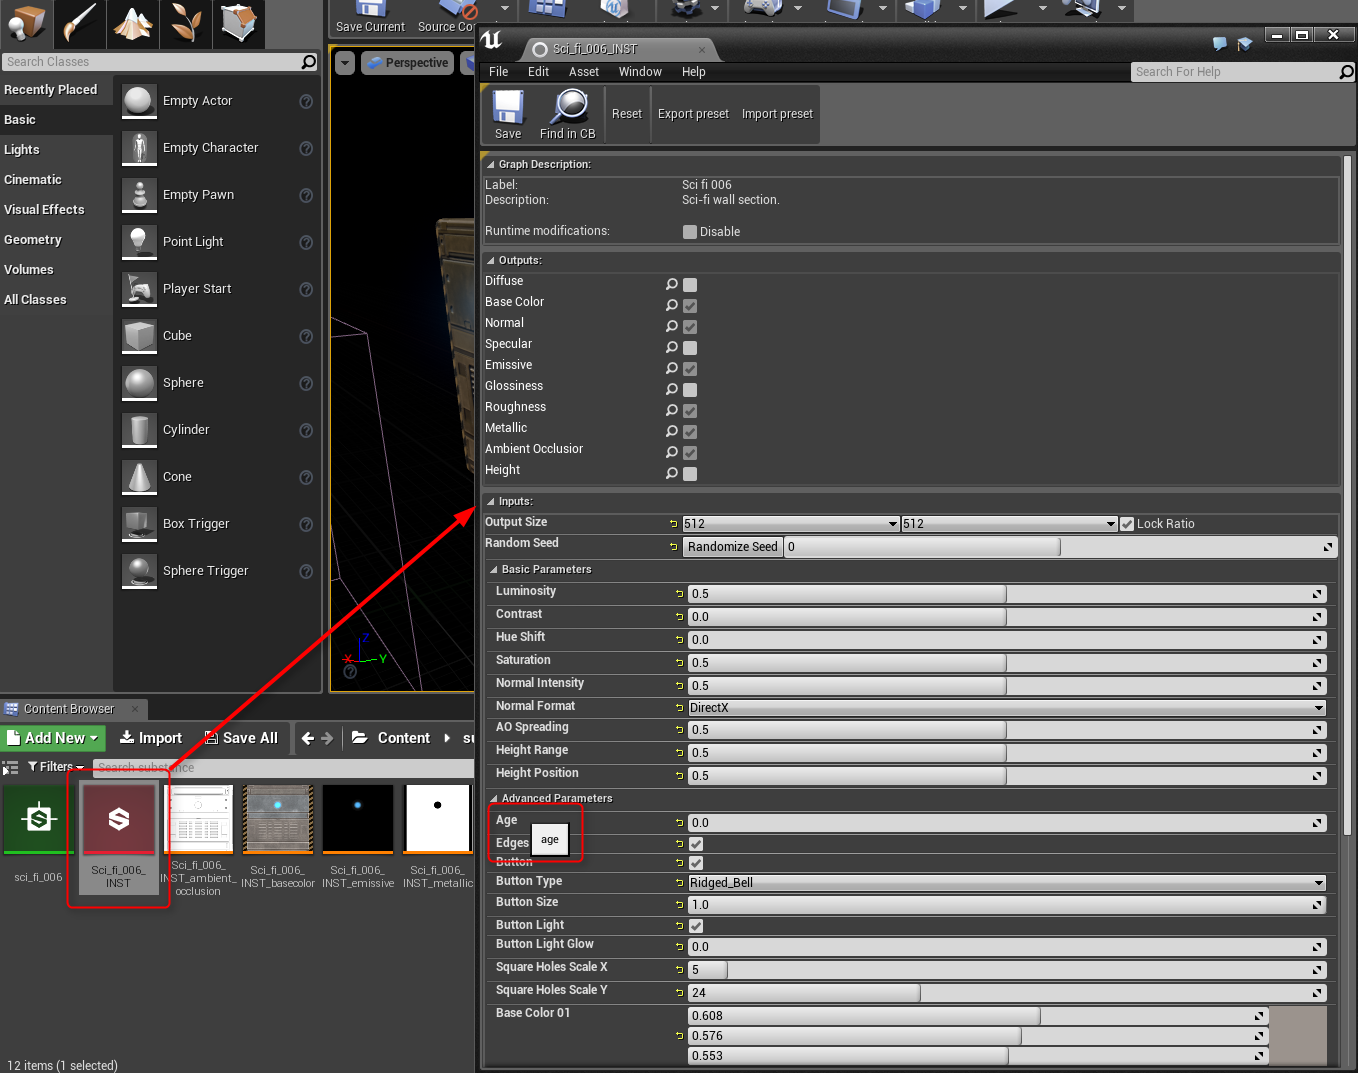Select the Sci_fi_006_INST thumbnail
1358x1073 pixels.
[118, 820]
